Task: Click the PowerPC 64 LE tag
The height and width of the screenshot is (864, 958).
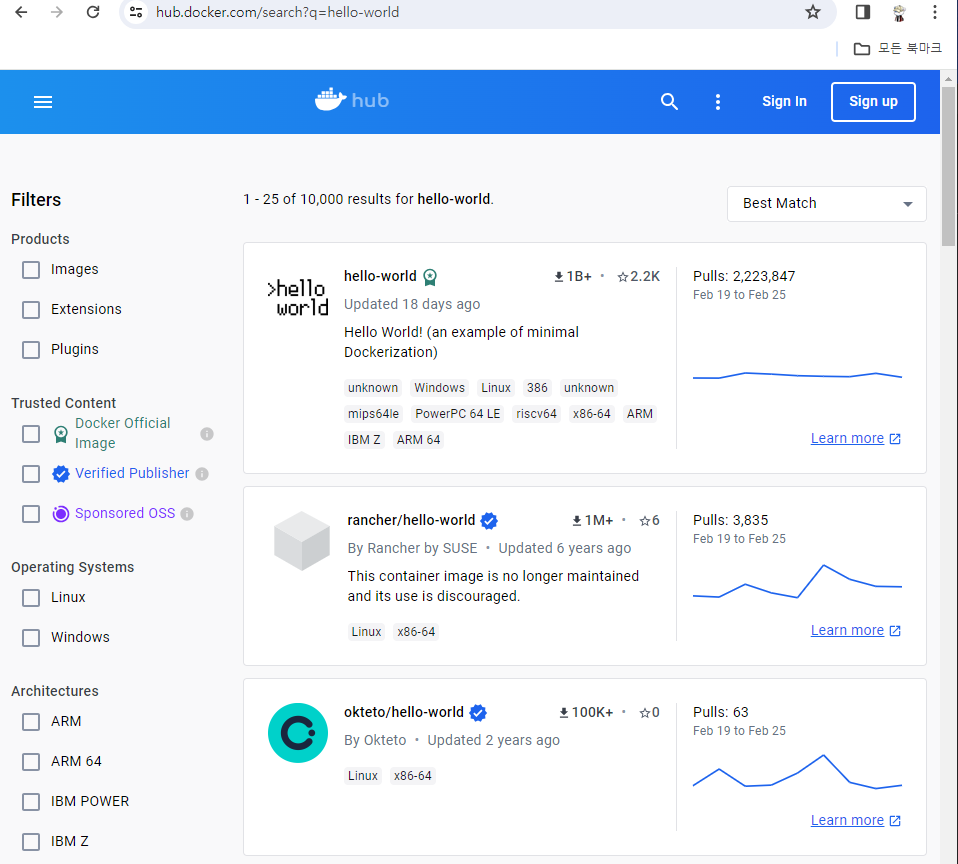Action: click(x=458, y=414)
